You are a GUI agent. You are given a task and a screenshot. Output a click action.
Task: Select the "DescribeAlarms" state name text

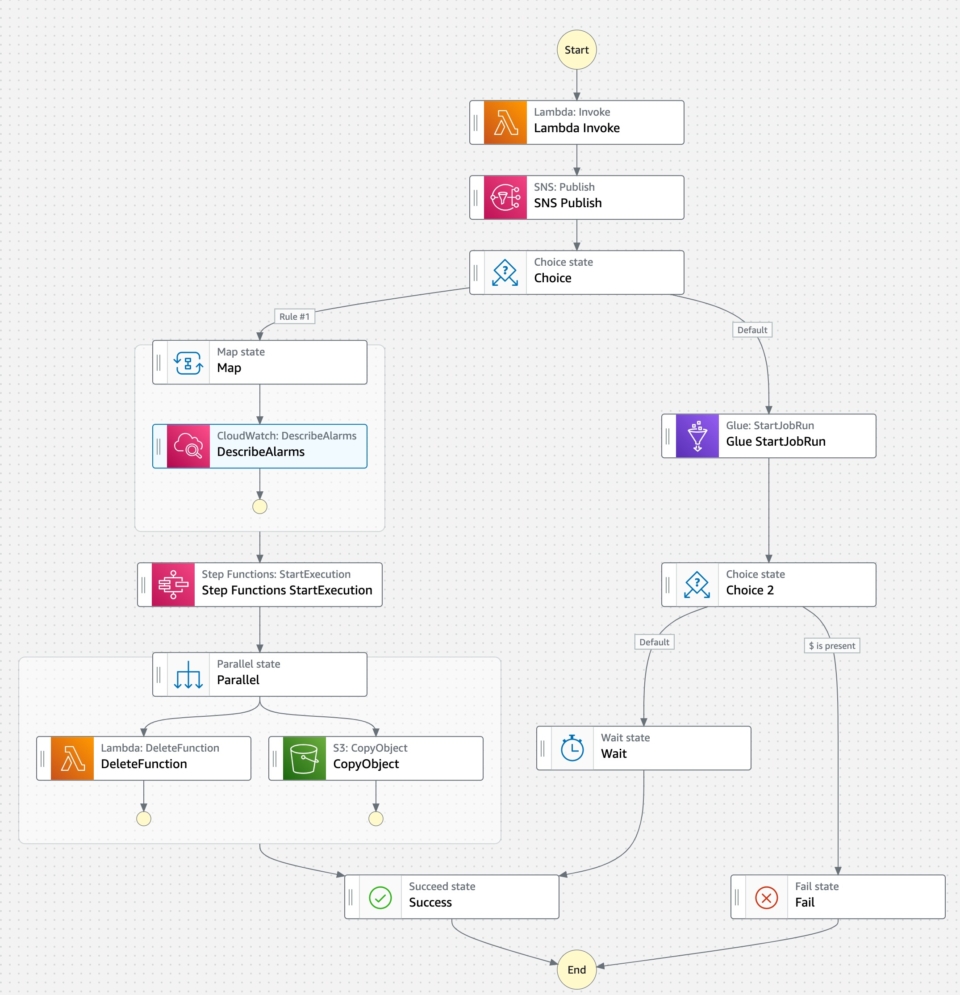pos(261,452)
